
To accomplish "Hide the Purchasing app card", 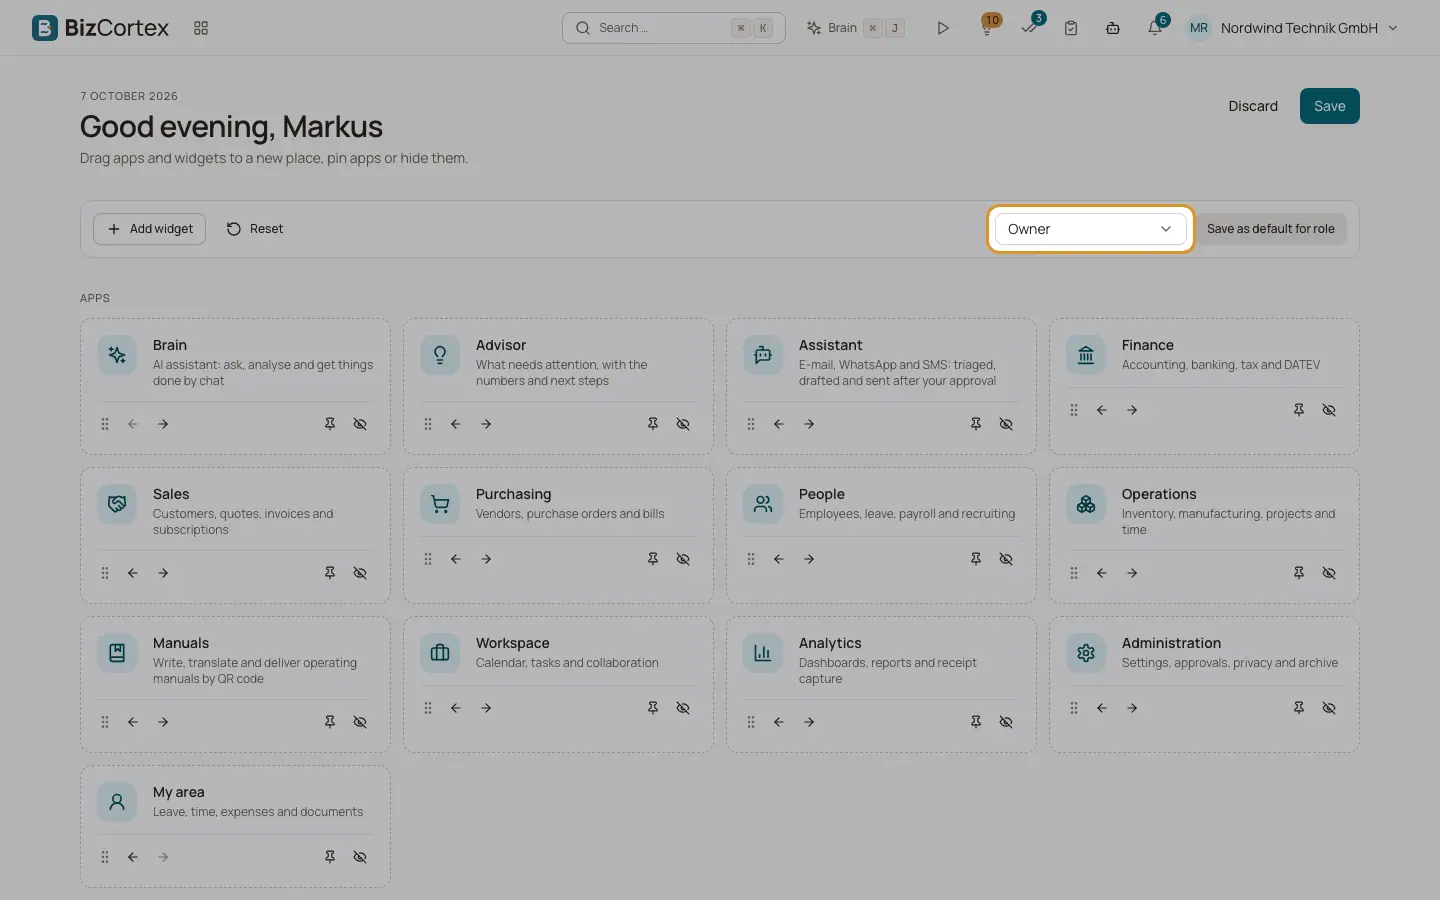I will point(683,559).
